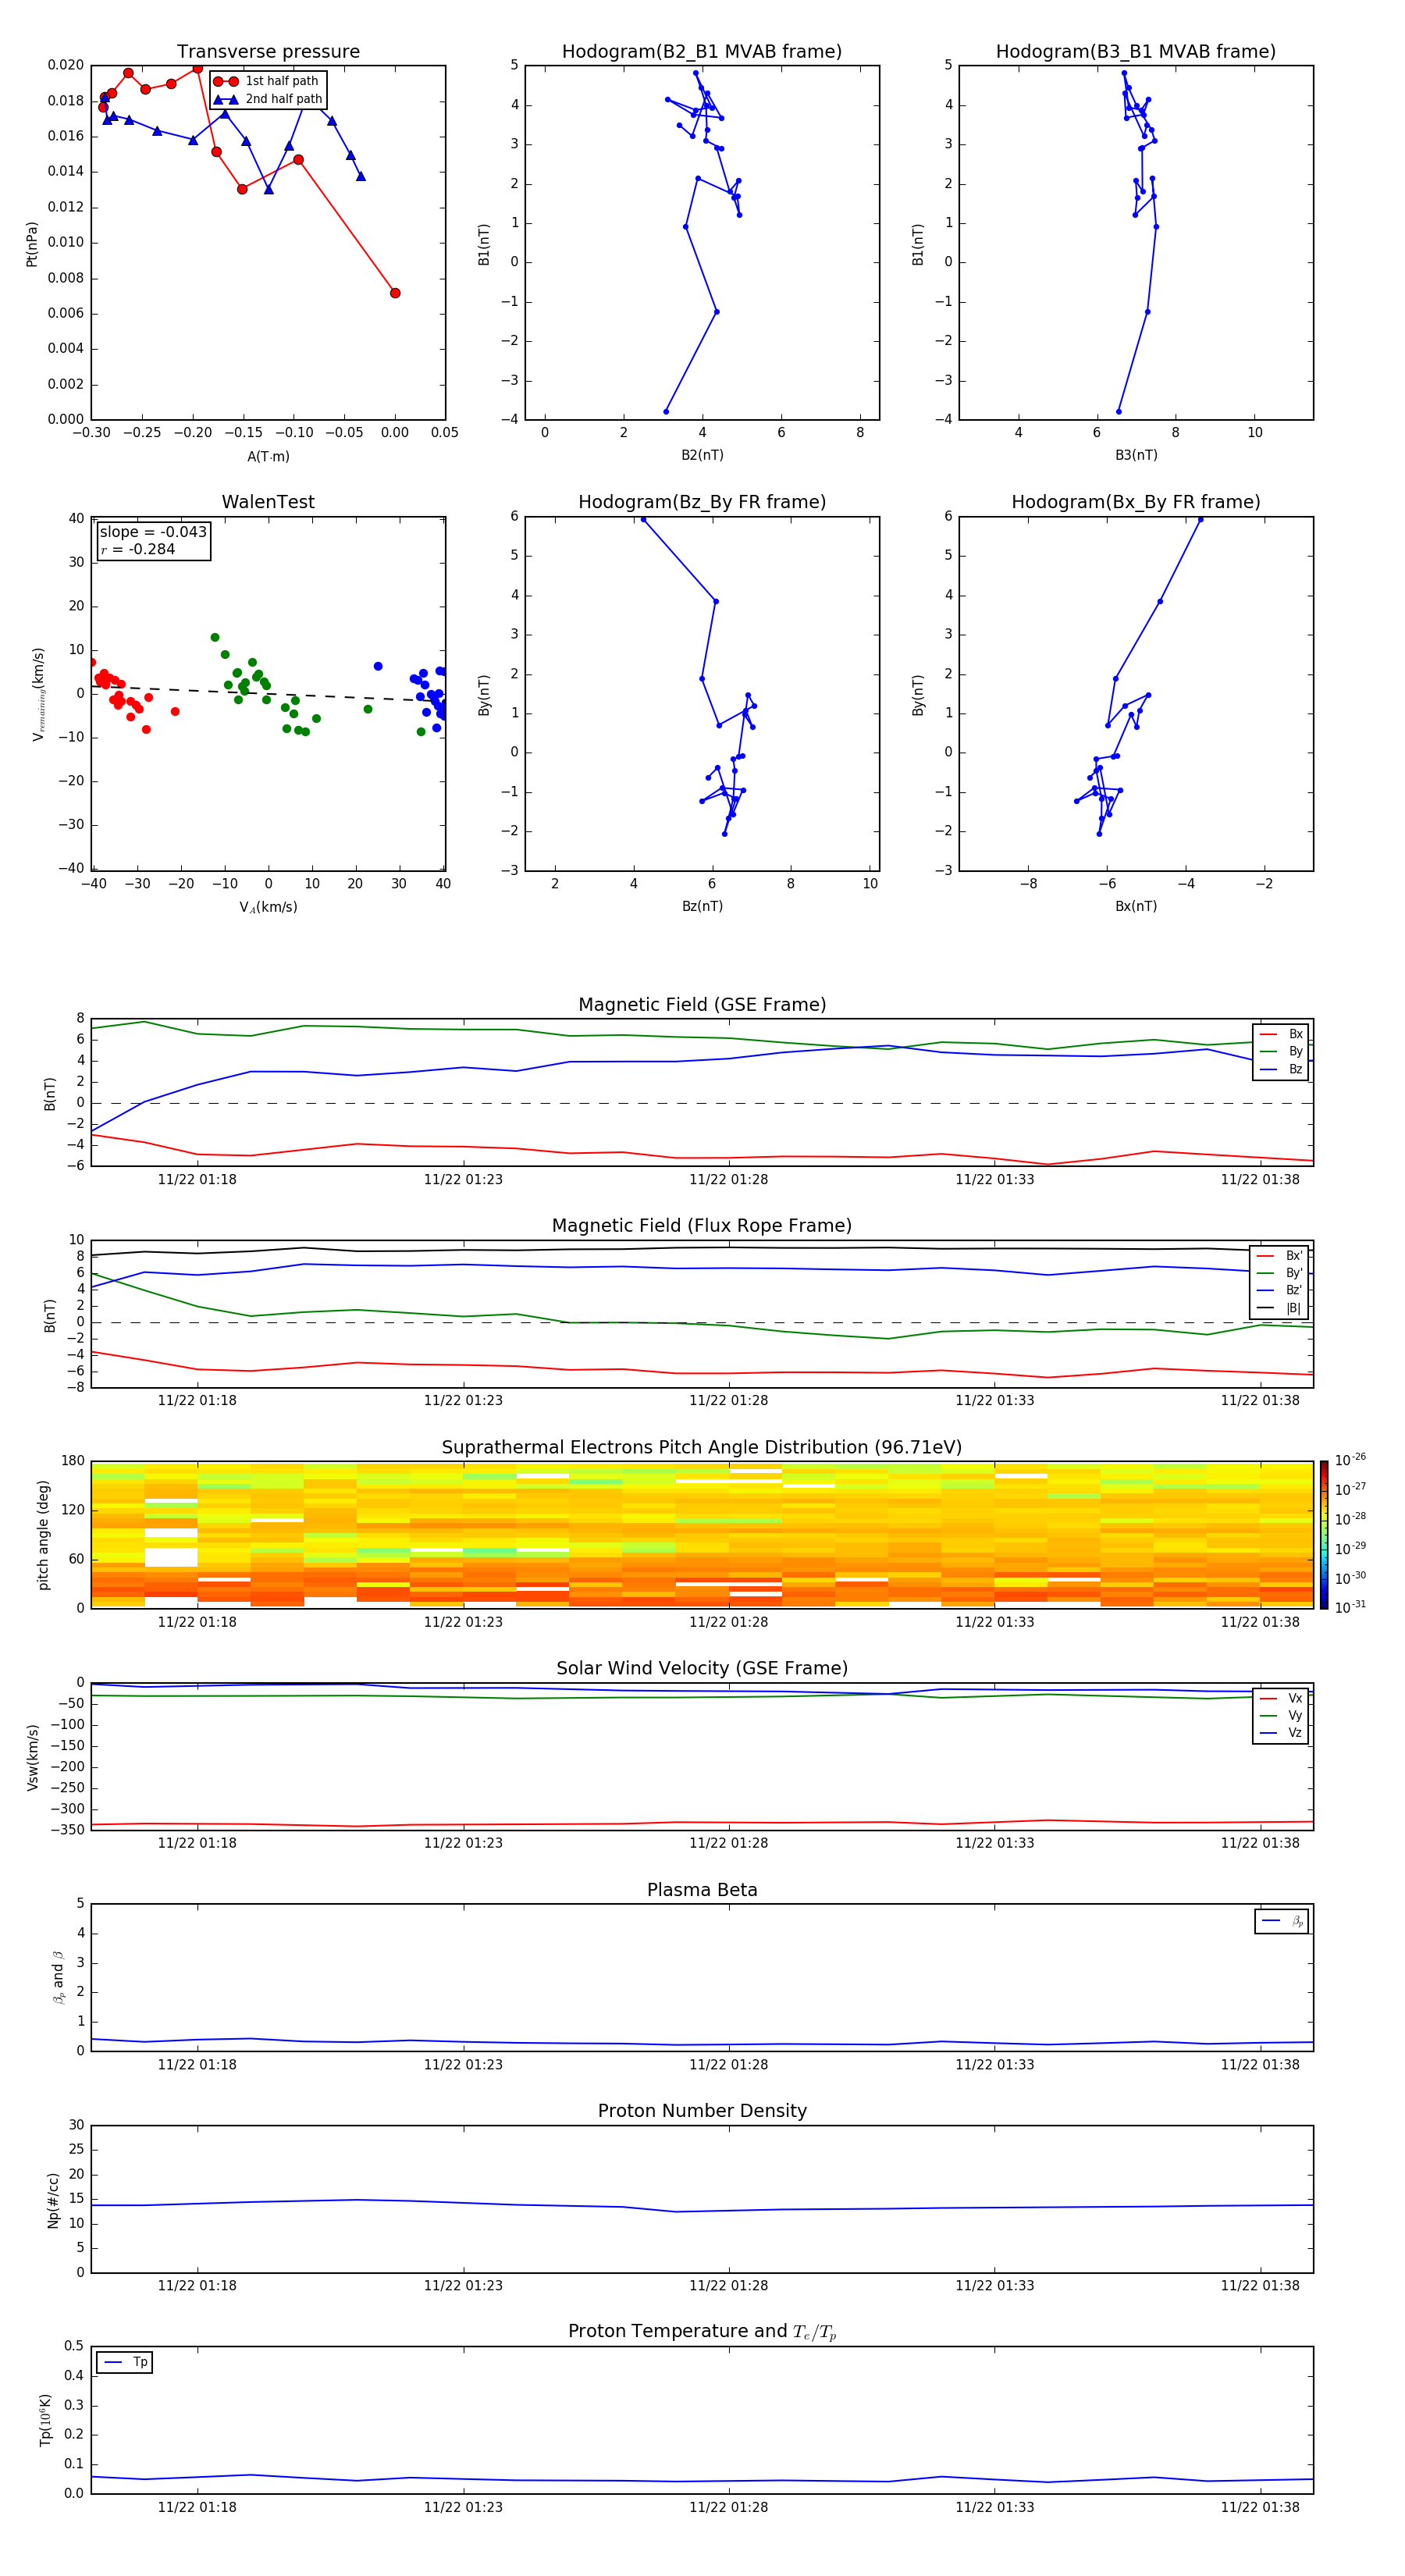Screen dimensions: 1405x2576
Task: Select the "Hodogram(Bx_By FR frame)" title
Action: click(1136, 502)
